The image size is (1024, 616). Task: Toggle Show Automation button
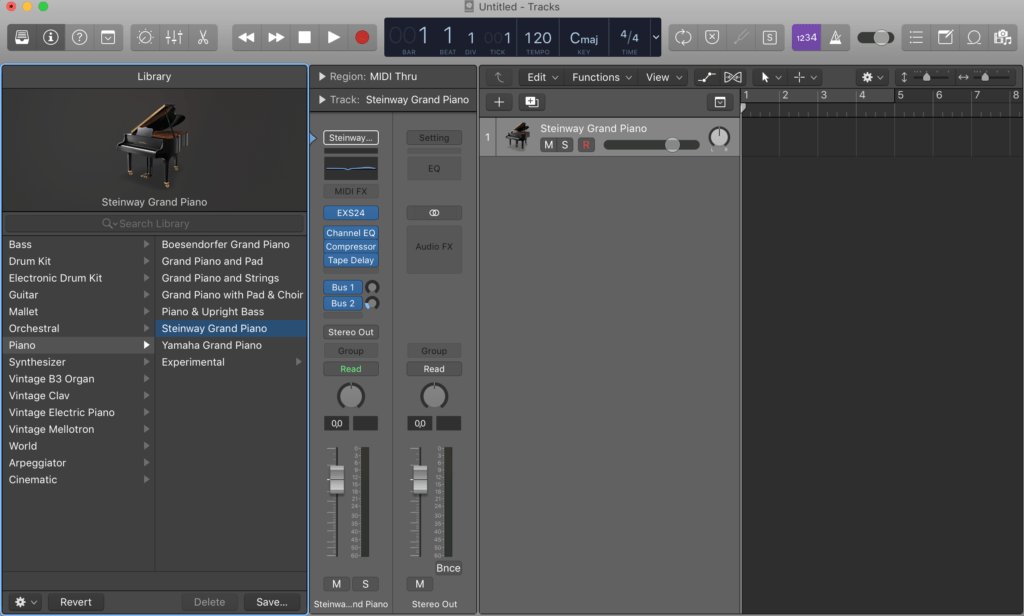706,77
